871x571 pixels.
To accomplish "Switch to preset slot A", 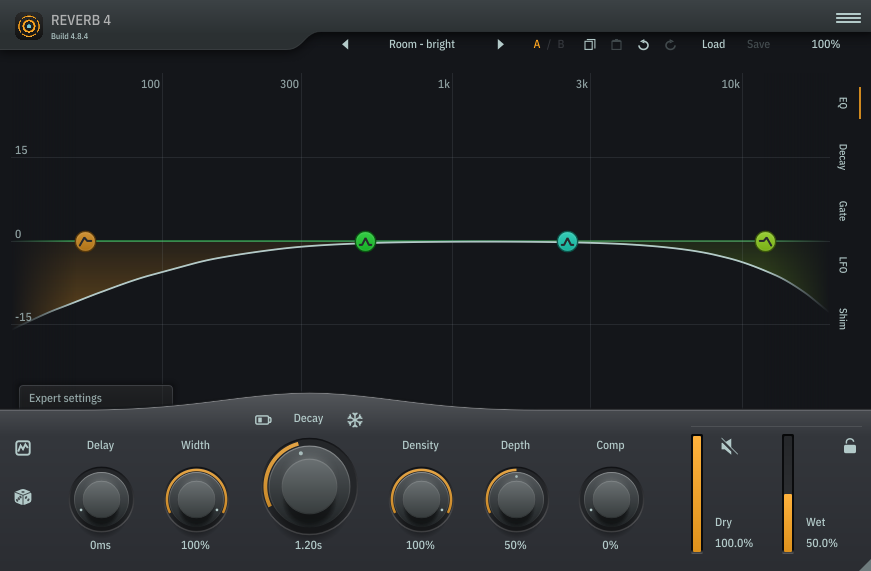I will (x=537, y=45).
